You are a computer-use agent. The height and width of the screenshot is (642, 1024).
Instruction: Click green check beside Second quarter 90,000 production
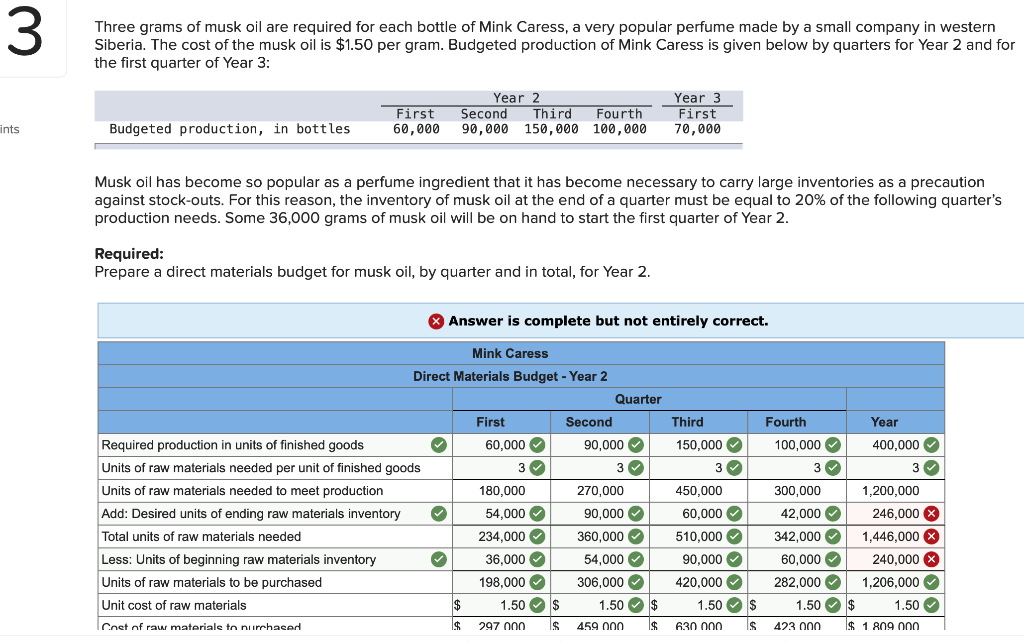[635, 445]
